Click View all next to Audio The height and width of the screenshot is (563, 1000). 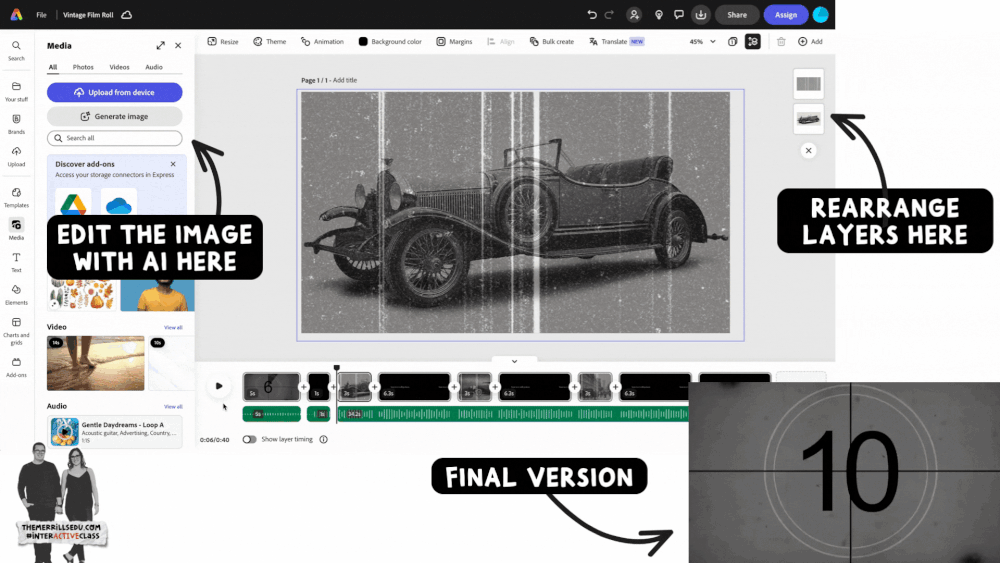click(x=173, y=406)
